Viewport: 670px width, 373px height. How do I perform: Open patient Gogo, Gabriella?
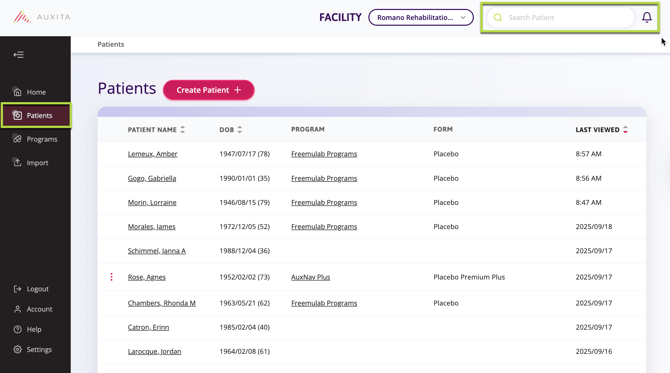tap(152, 178)
